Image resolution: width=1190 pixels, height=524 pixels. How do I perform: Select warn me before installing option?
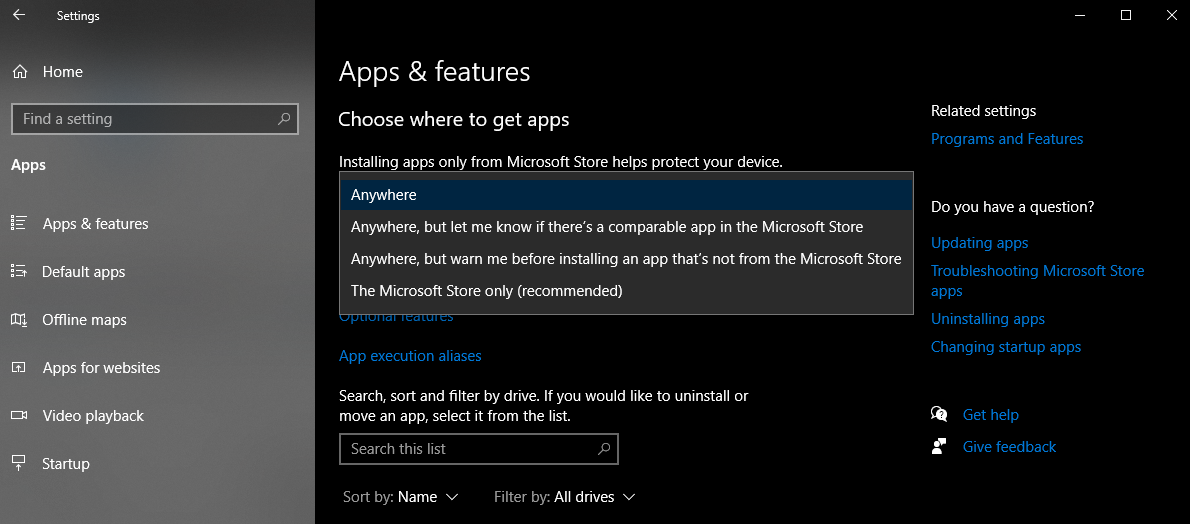pos(626,259)
